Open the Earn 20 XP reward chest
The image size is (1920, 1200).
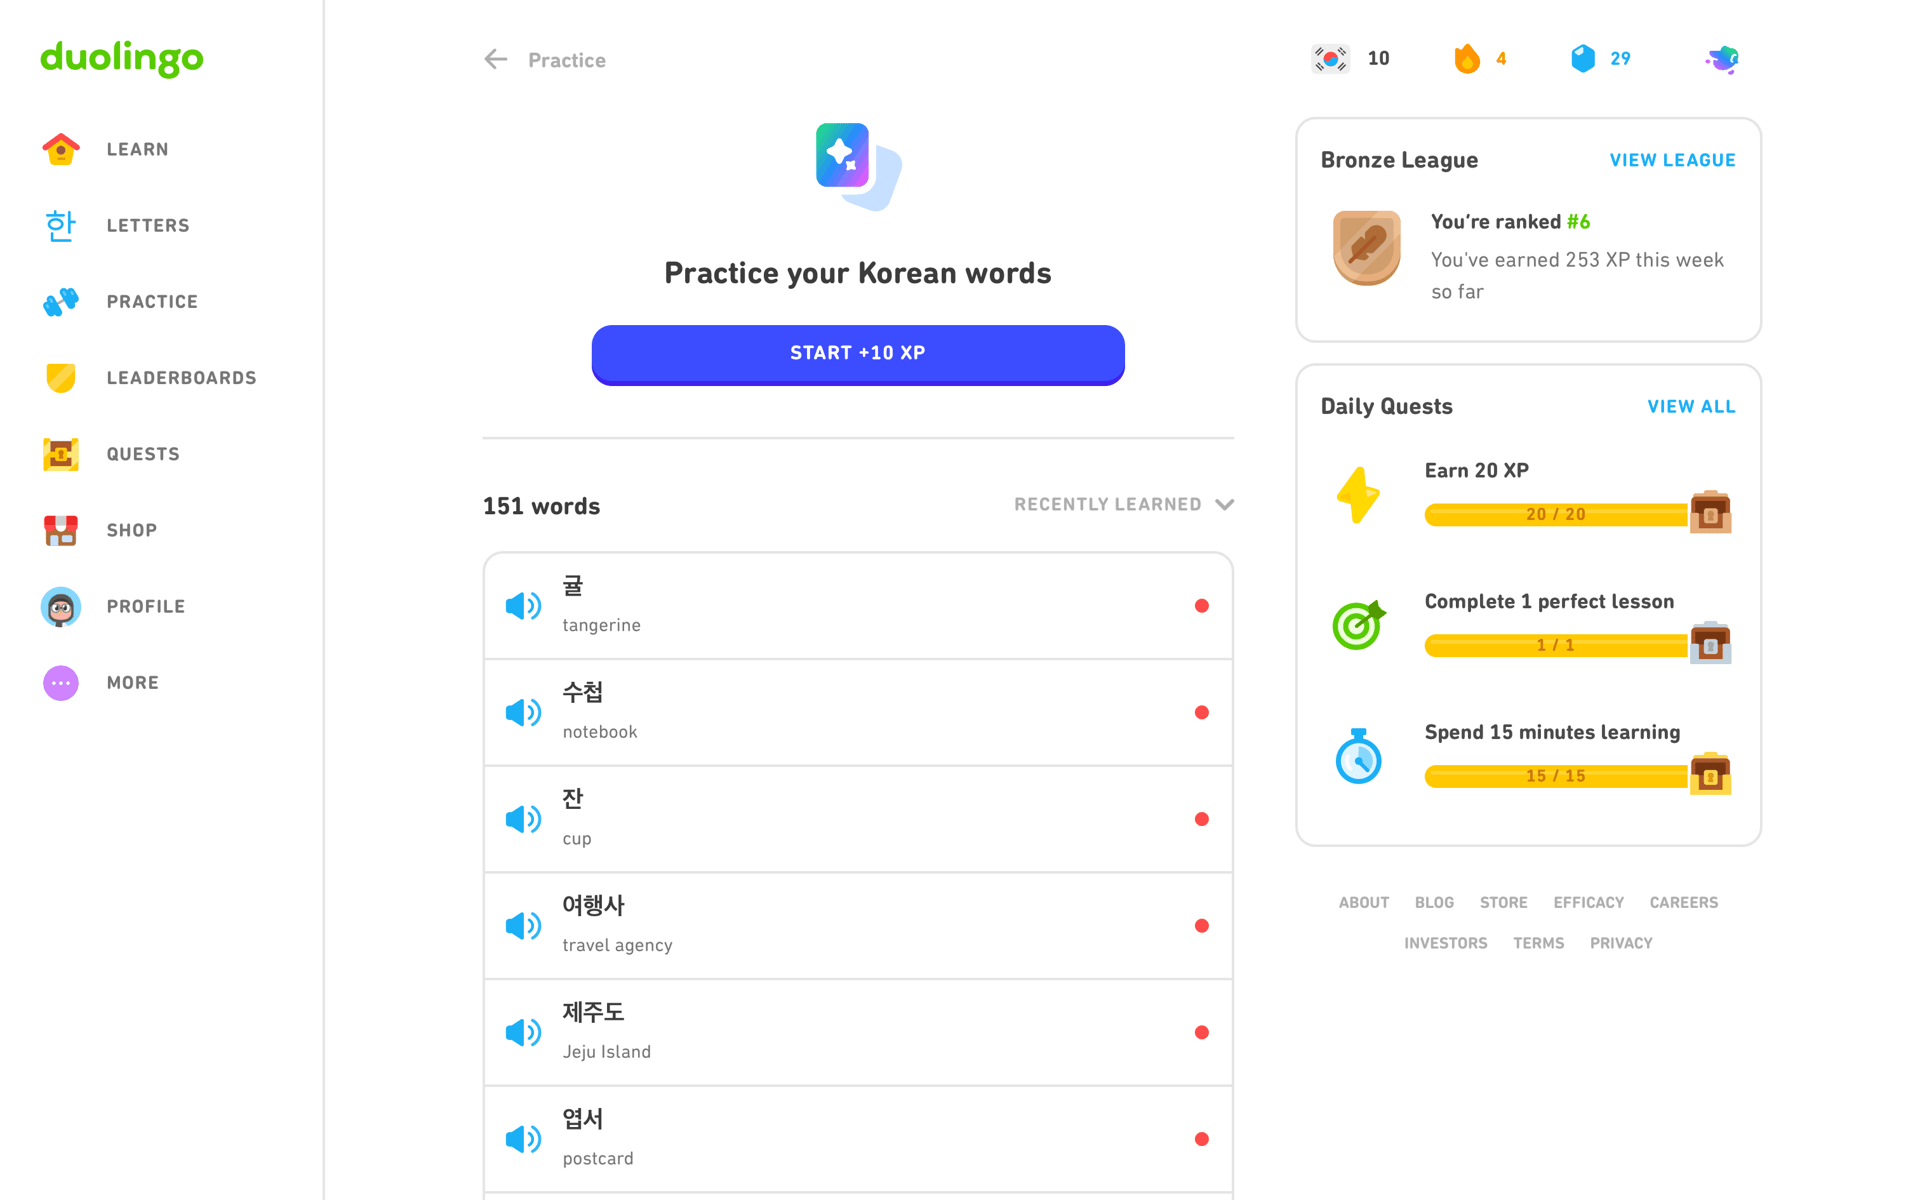click(1710, 512)
